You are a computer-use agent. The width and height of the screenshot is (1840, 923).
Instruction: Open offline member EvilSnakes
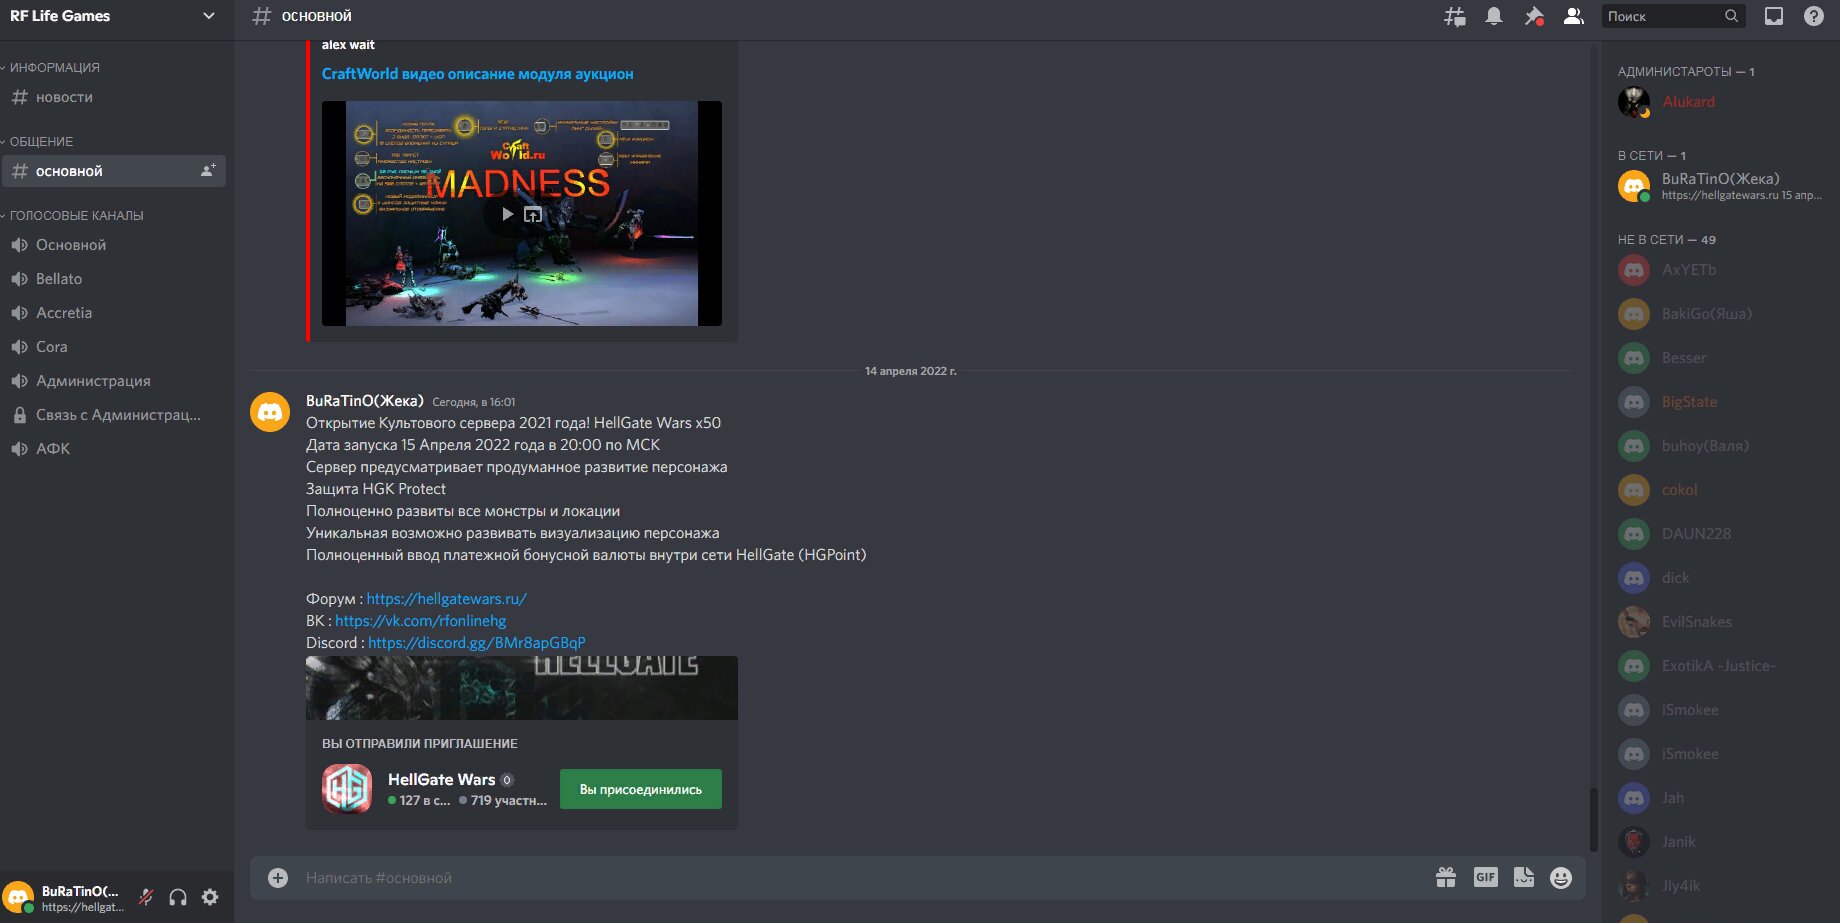(1722, 622)
